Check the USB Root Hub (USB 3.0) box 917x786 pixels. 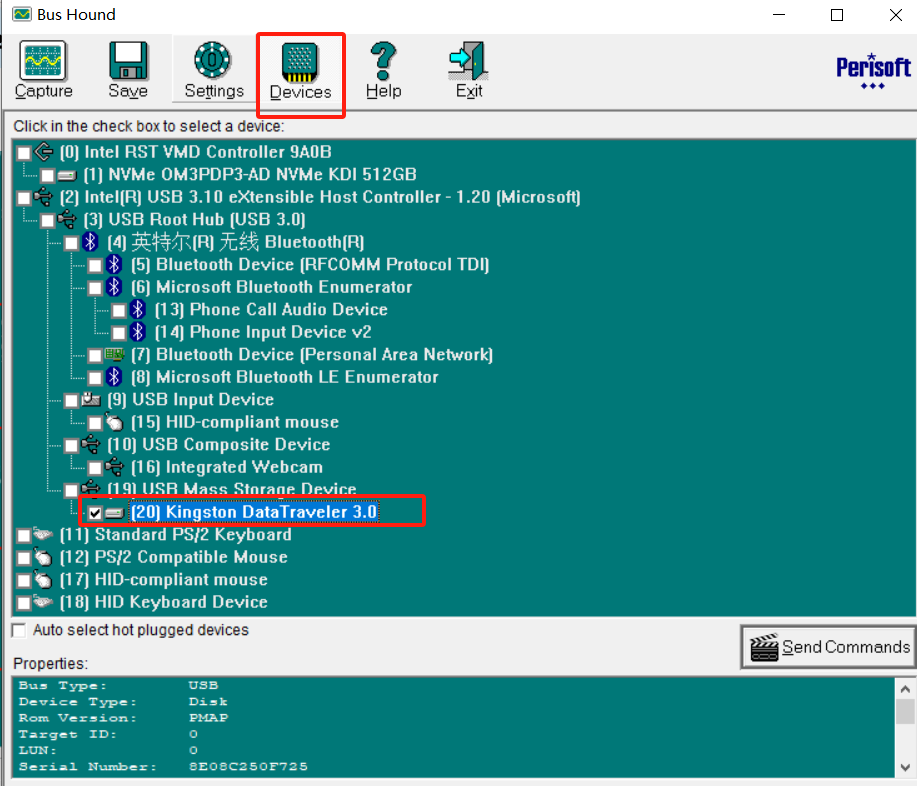(x=48, y=220)
